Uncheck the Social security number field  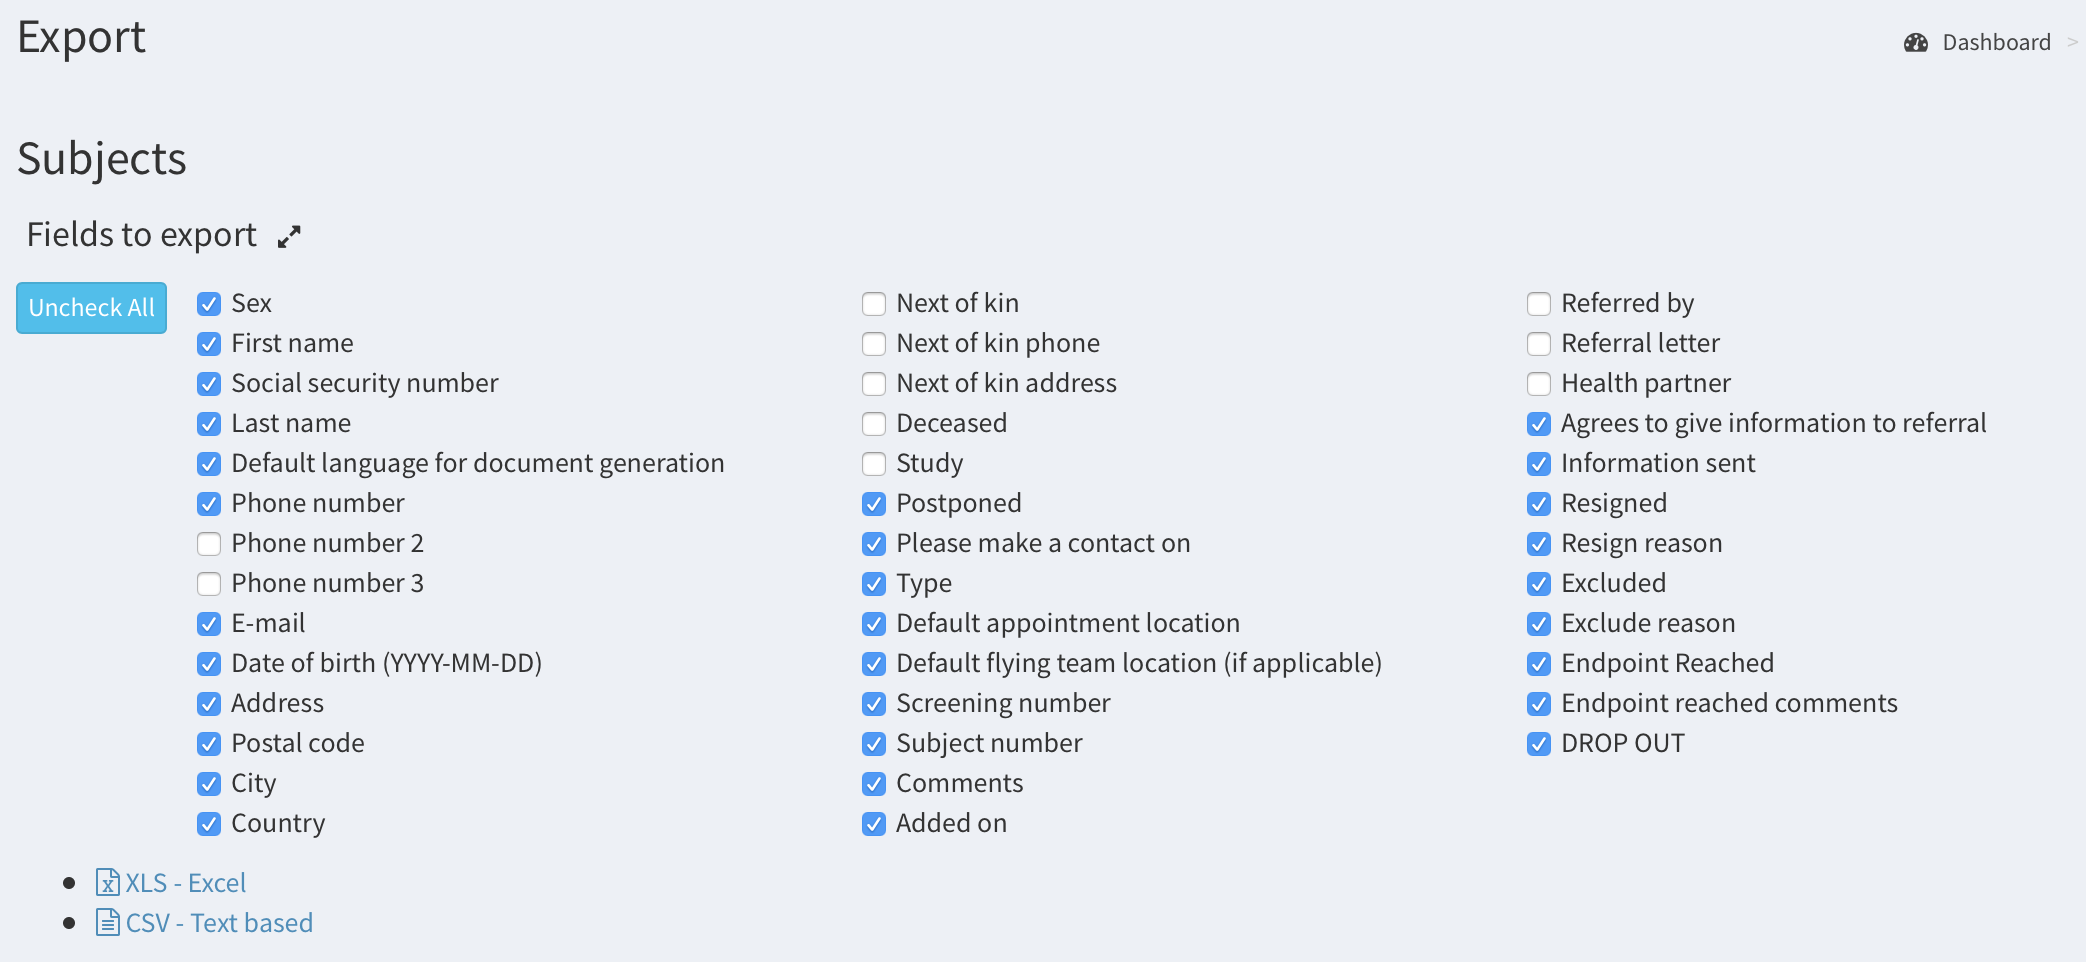(209, 384)
